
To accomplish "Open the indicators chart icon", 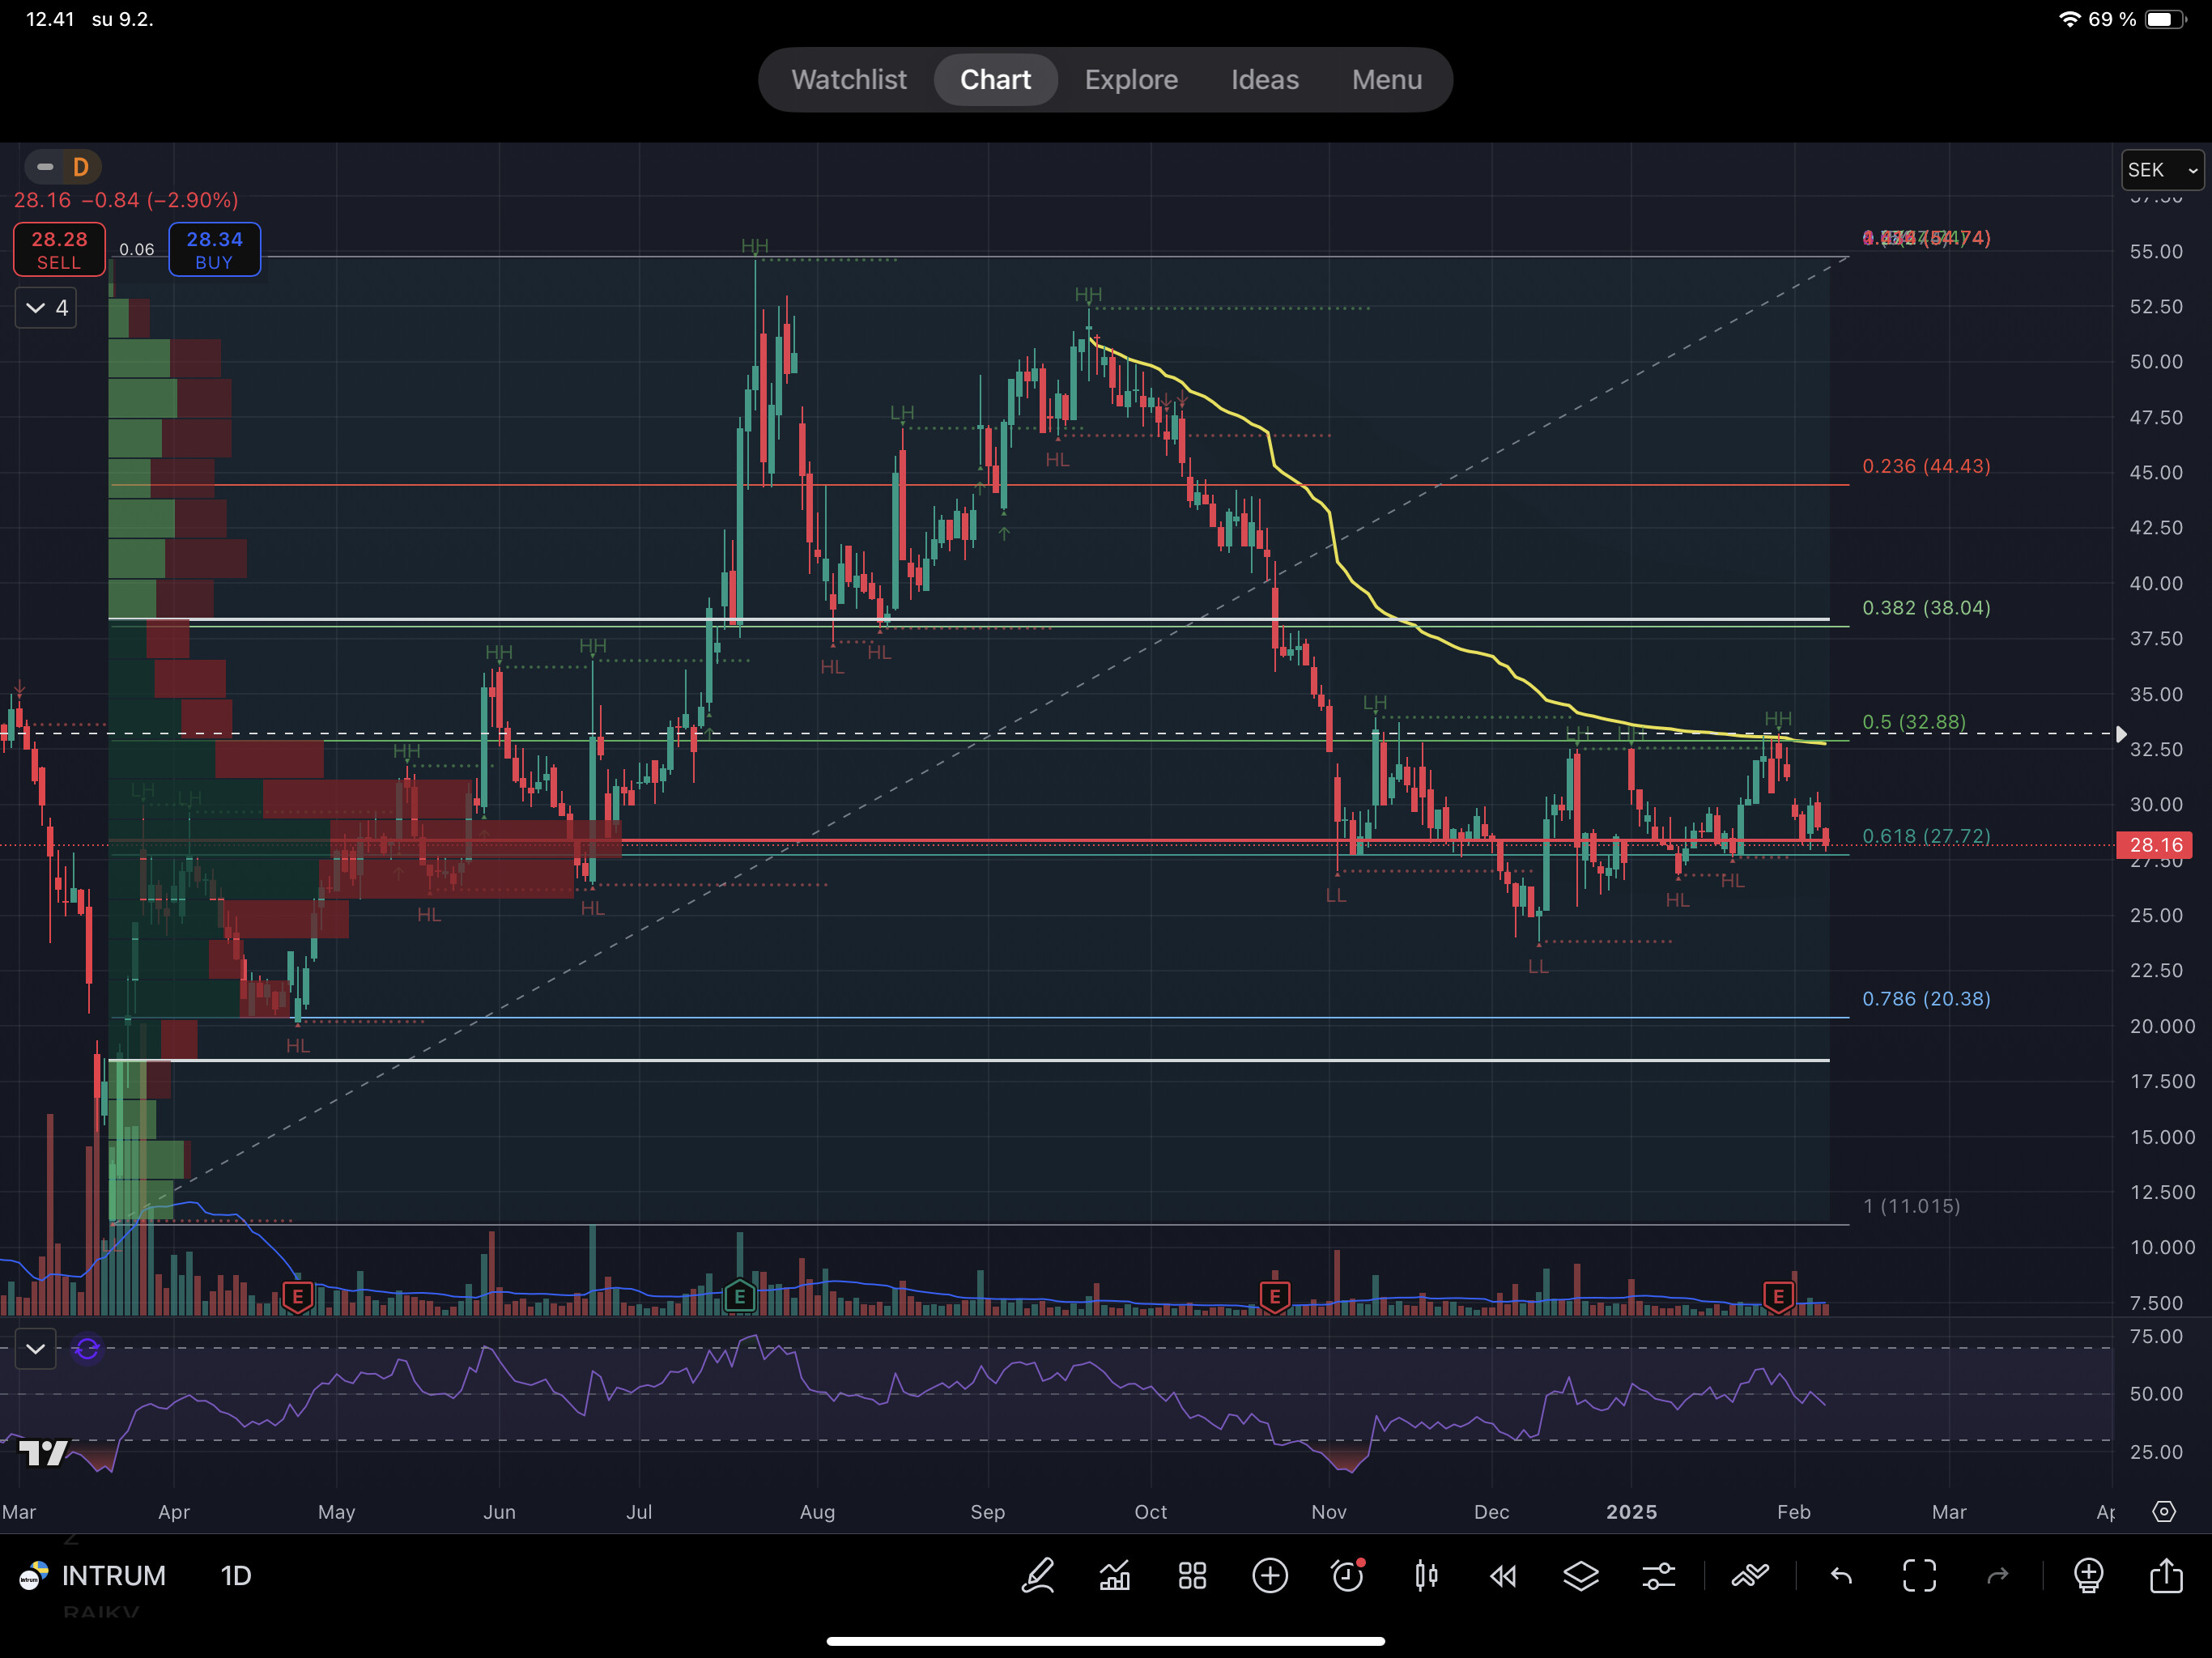I will click(x=1114, y=1576).
